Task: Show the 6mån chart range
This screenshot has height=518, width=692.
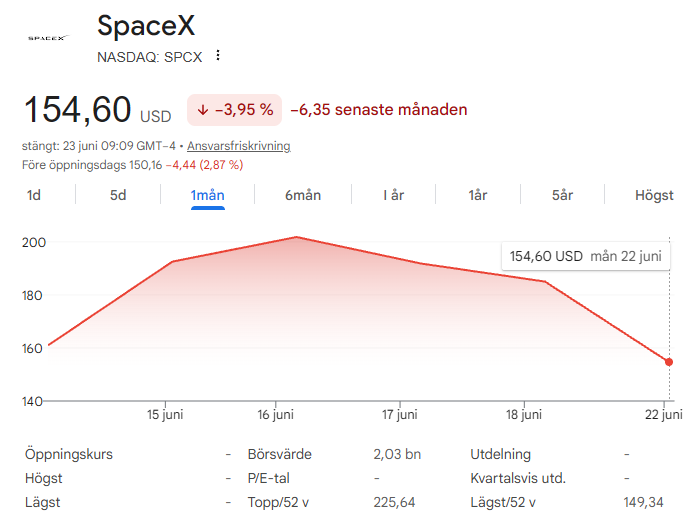Action: tap(303, 195)
